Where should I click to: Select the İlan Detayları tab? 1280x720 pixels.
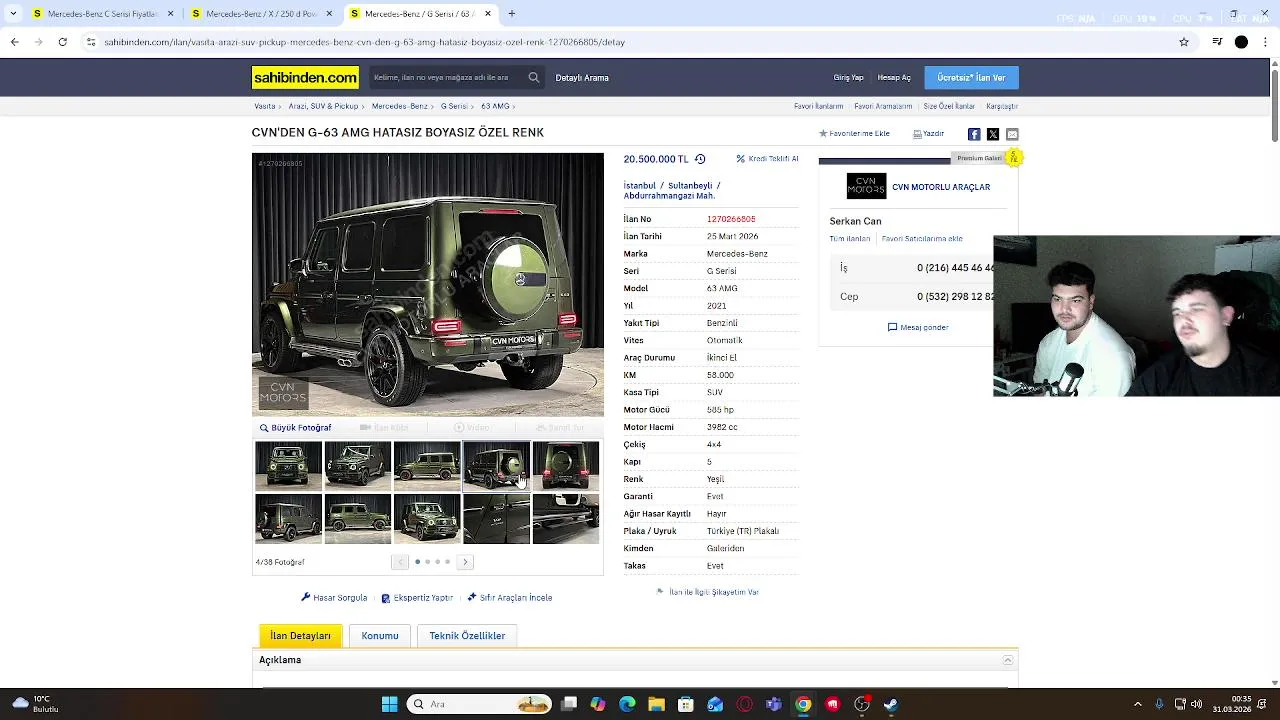pos(300,636)
